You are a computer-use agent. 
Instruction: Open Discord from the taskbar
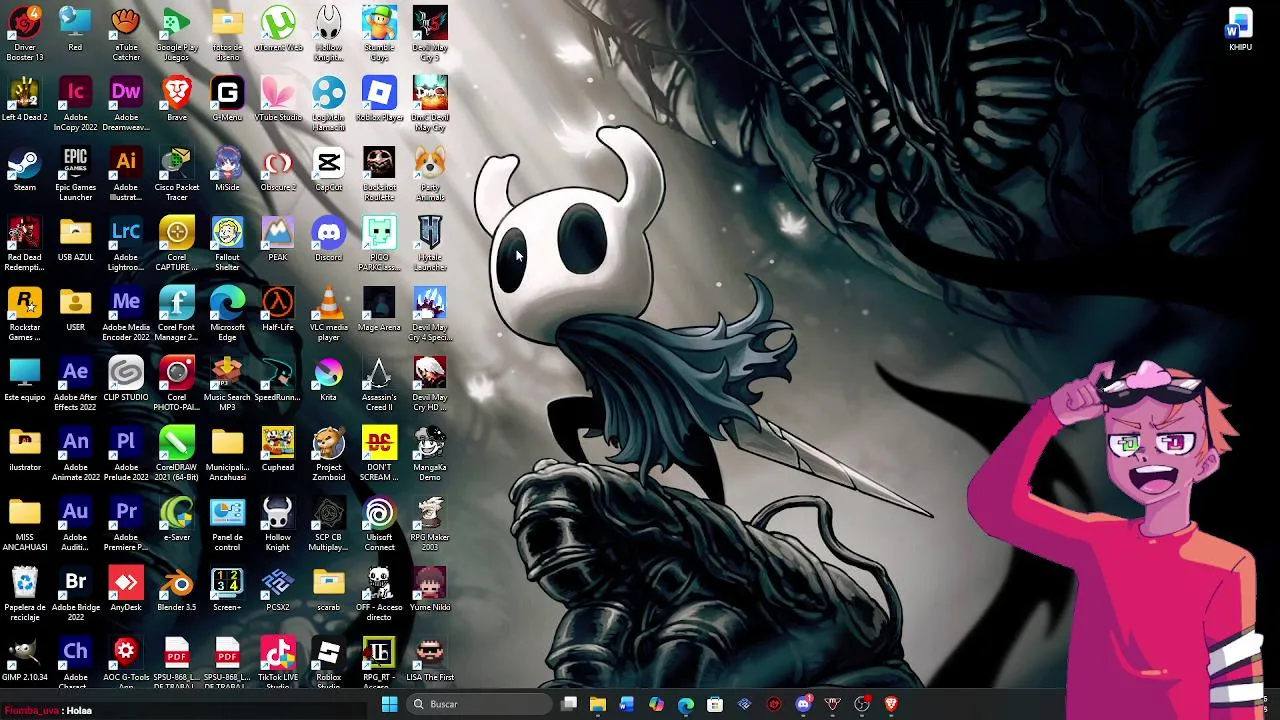(803, 704)
